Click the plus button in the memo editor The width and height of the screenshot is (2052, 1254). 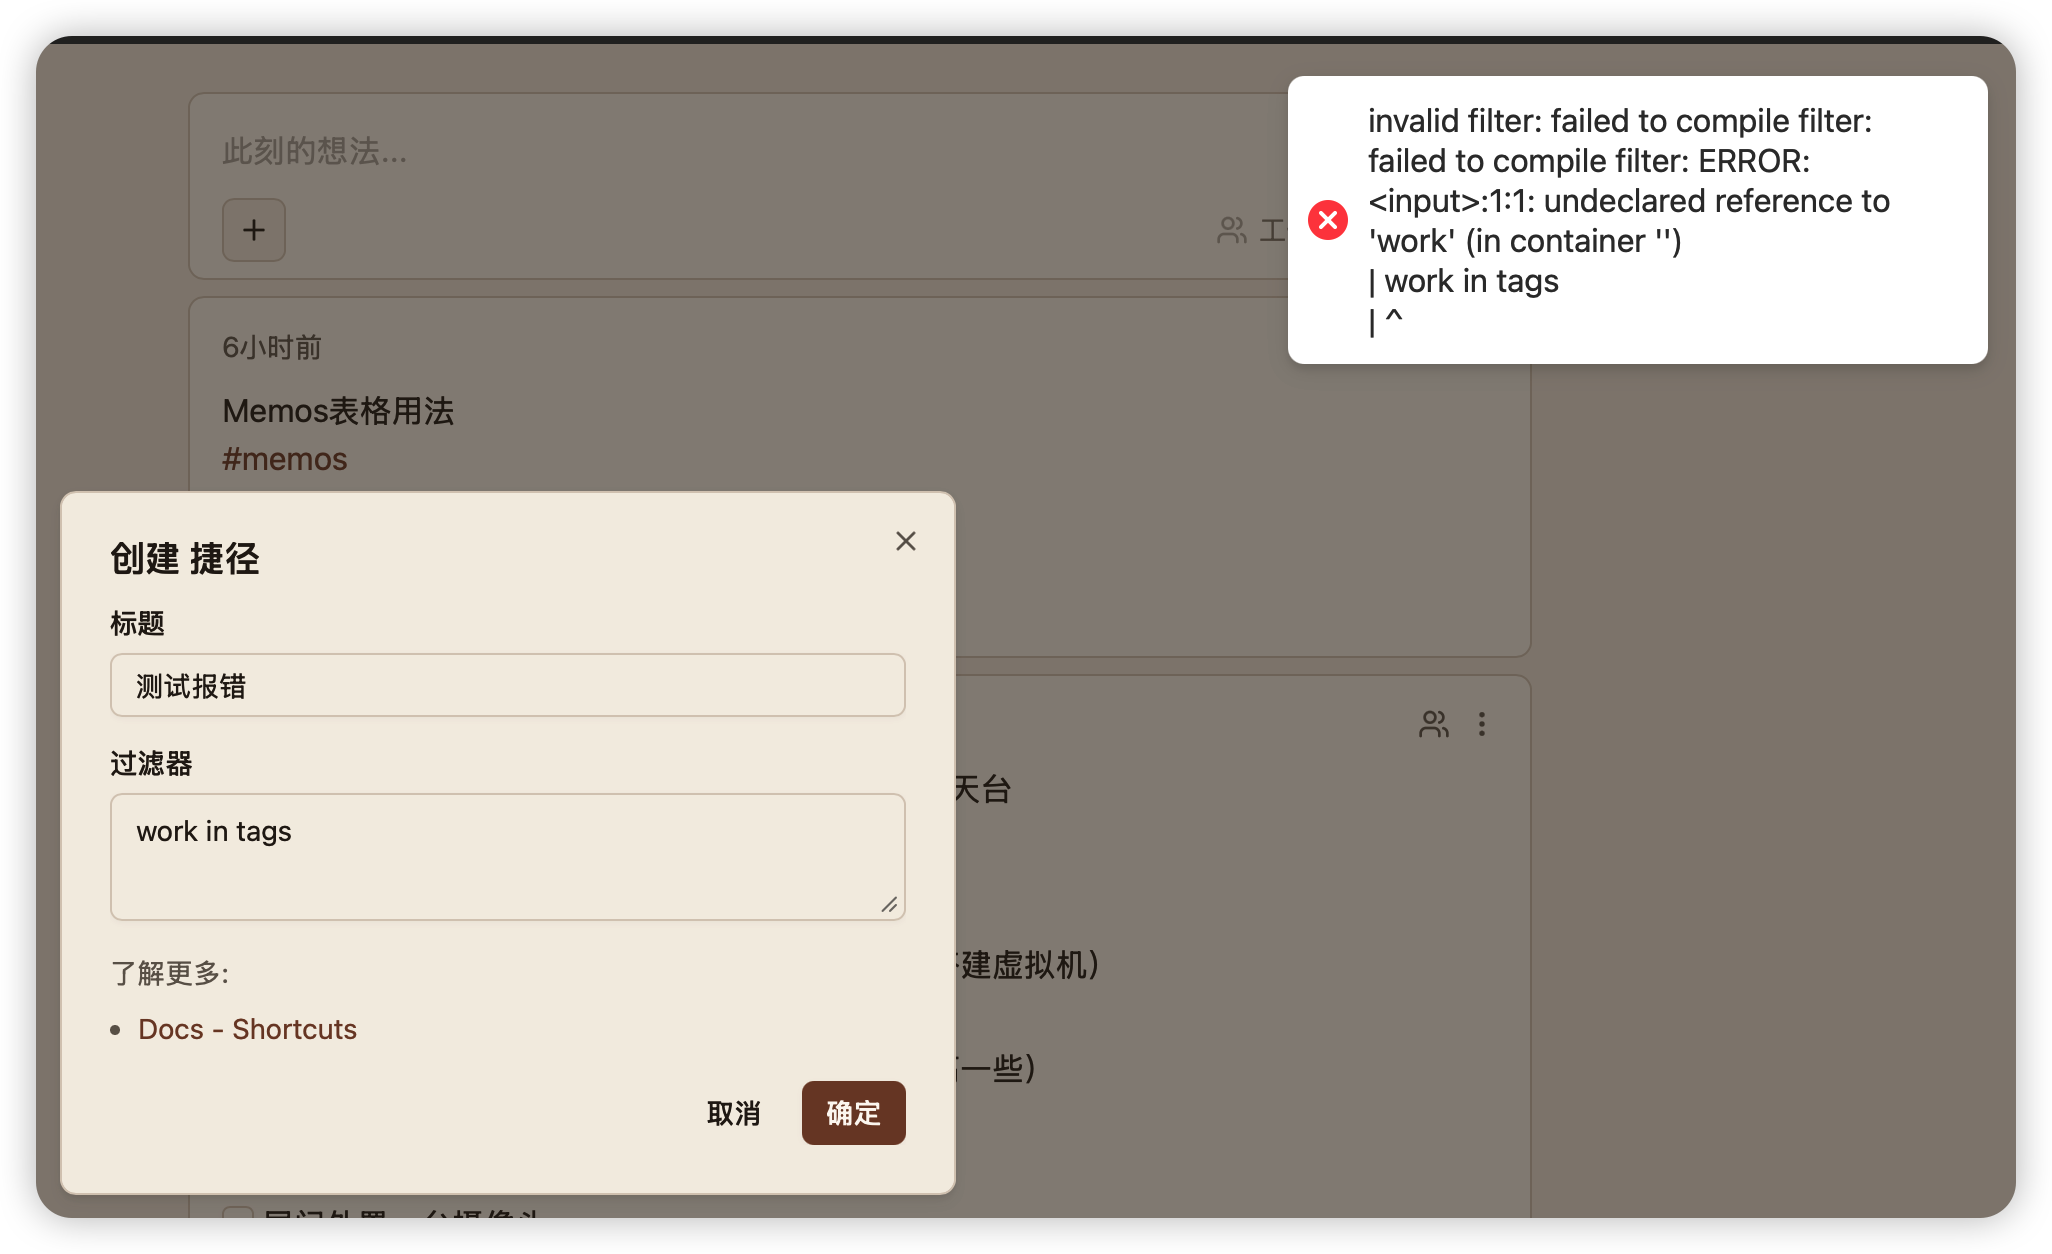click(x=253, y=230)
